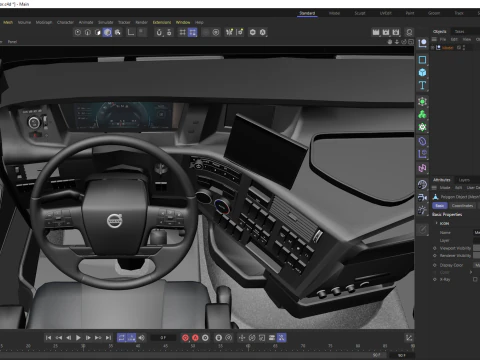480x360 pixels.
Task: Open the Objects panel hamburger menu
Action: coord(434,39)
